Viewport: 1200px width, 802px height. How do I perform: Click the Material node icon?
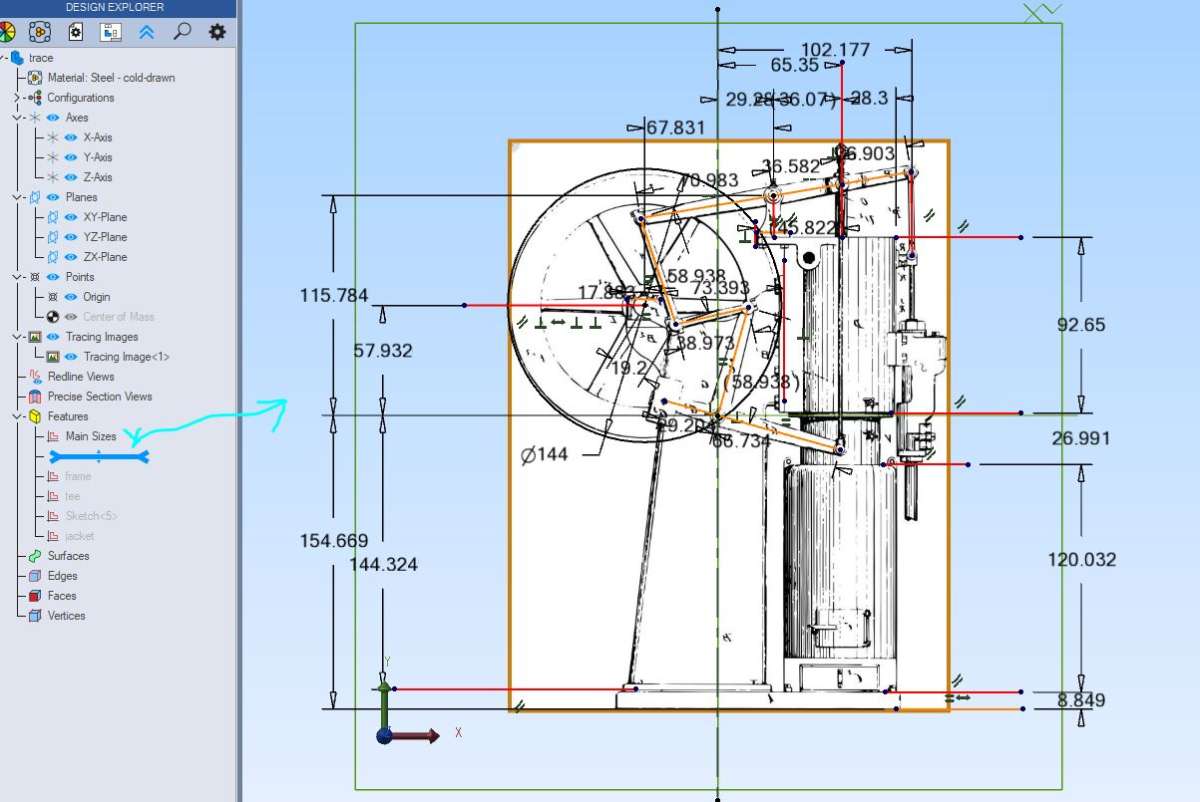click(35, 77)
